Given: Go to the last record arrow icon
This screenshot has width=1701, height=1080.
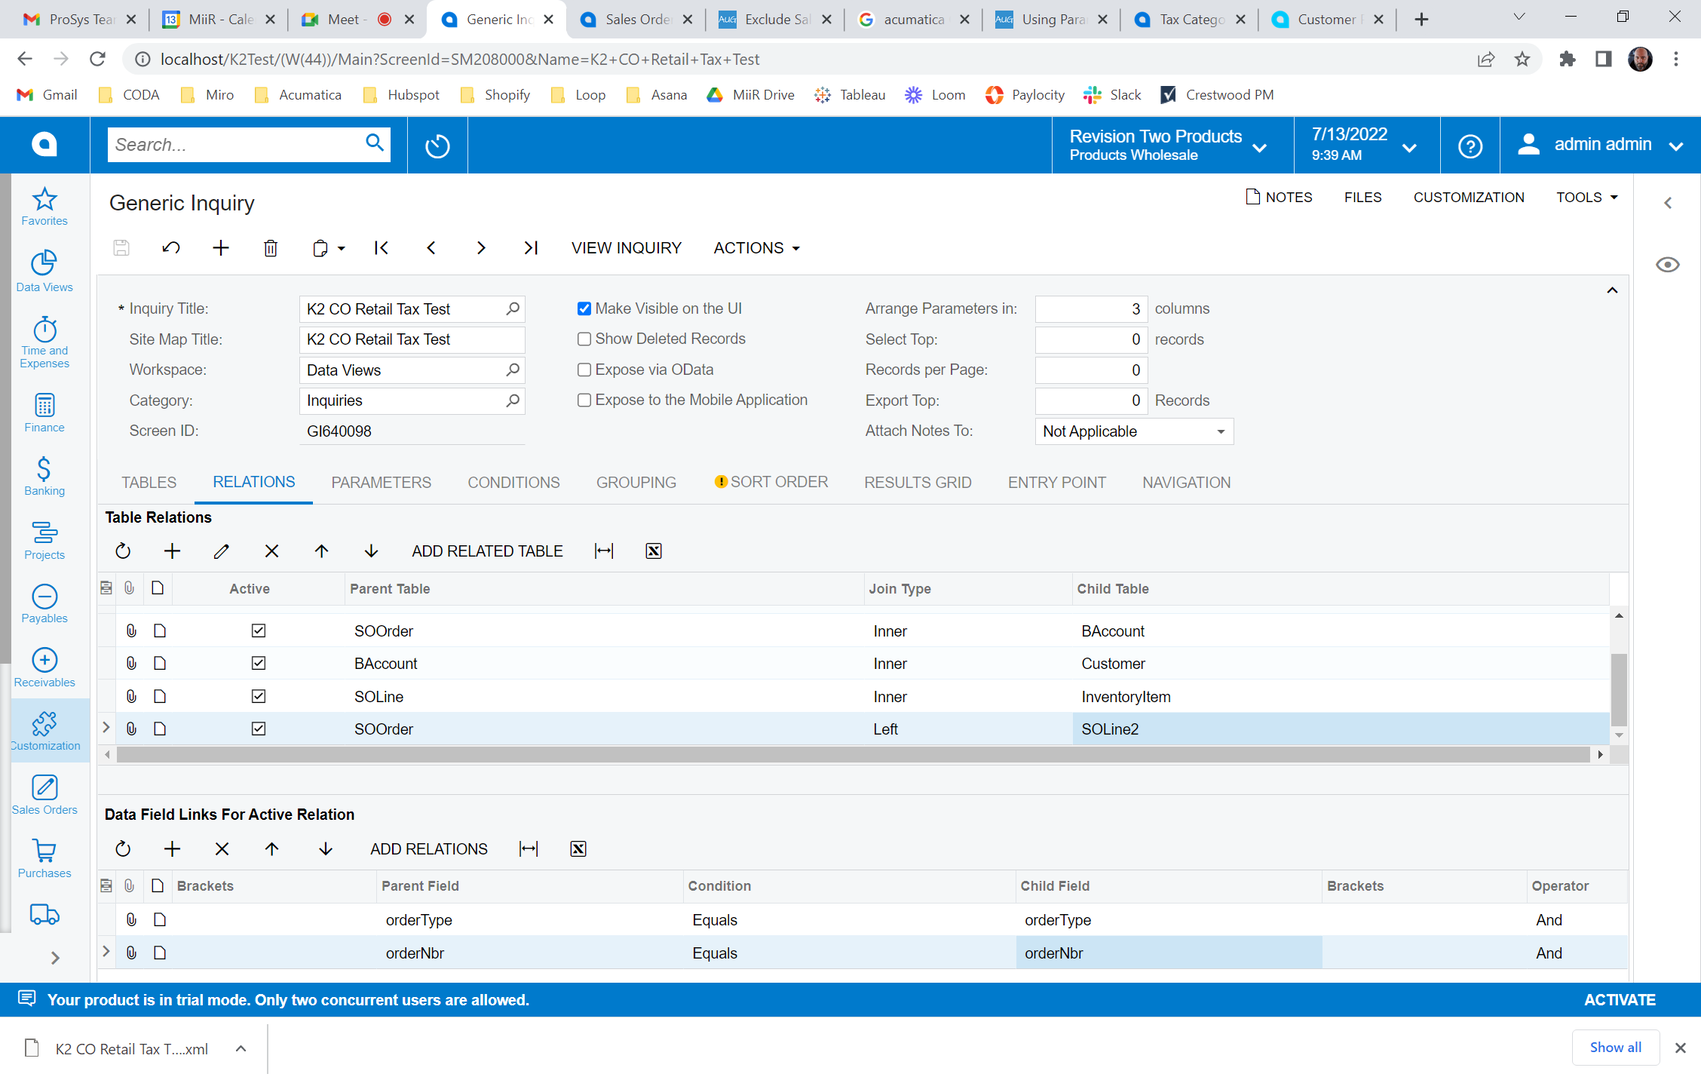Looking at the screenshot, I should (x=531, y=248).
